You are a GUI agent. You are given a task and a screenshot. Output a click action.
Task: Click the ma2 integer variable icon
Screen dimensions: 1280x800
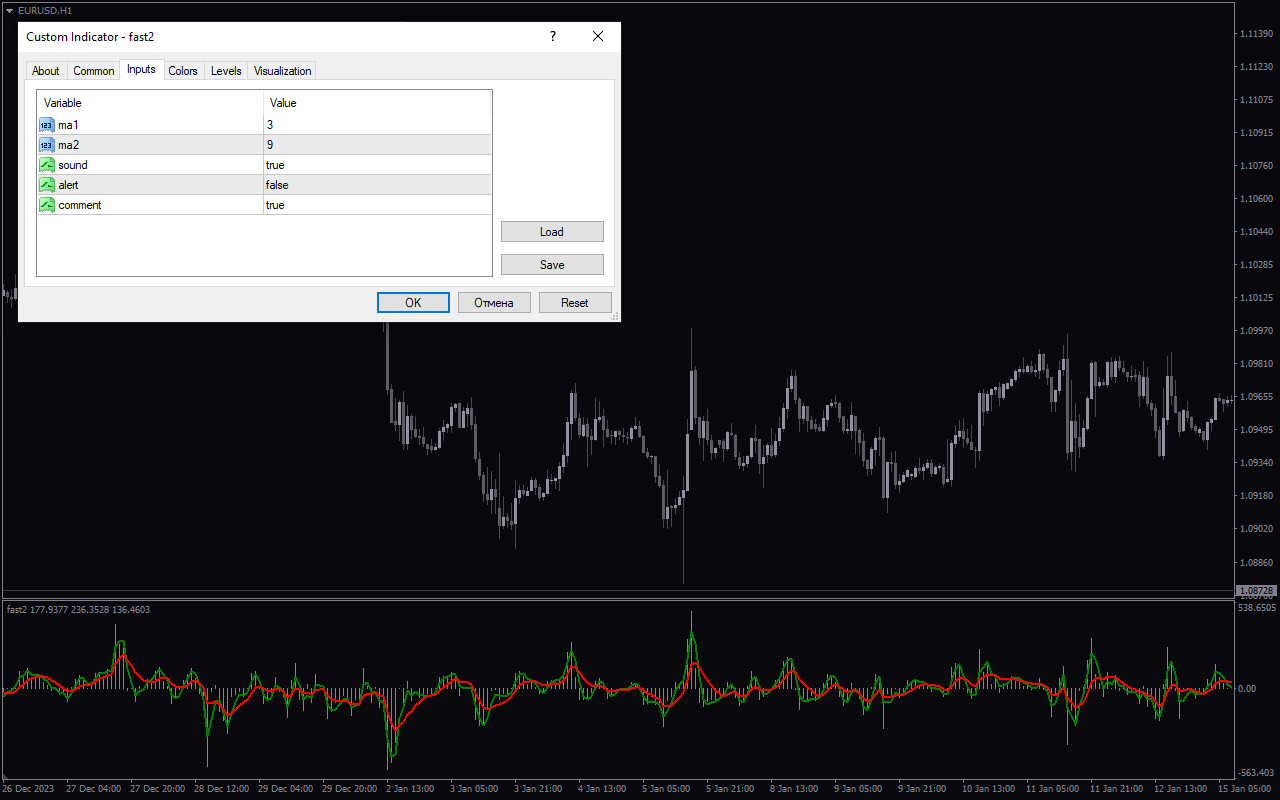(47, 145)
